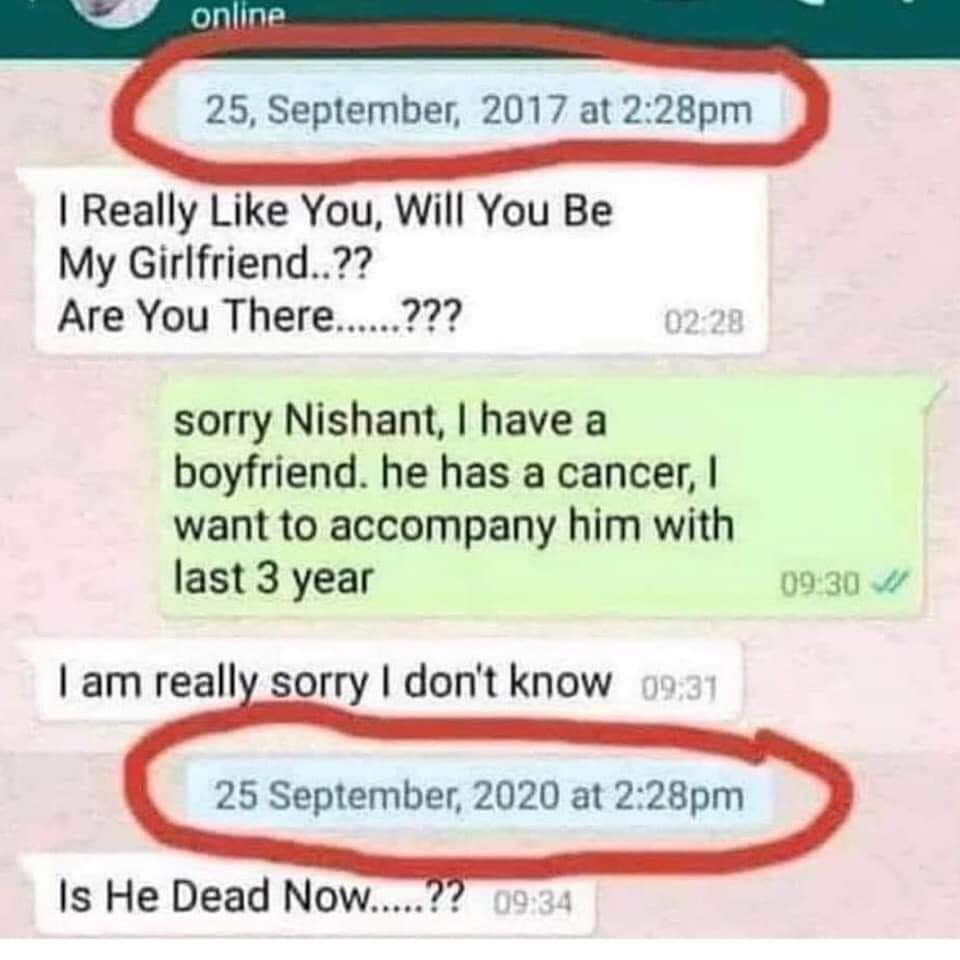The image size is (960, 960).
Task: Select the 'I am really sorry I don't know' message
Action: tap(389, 683)
